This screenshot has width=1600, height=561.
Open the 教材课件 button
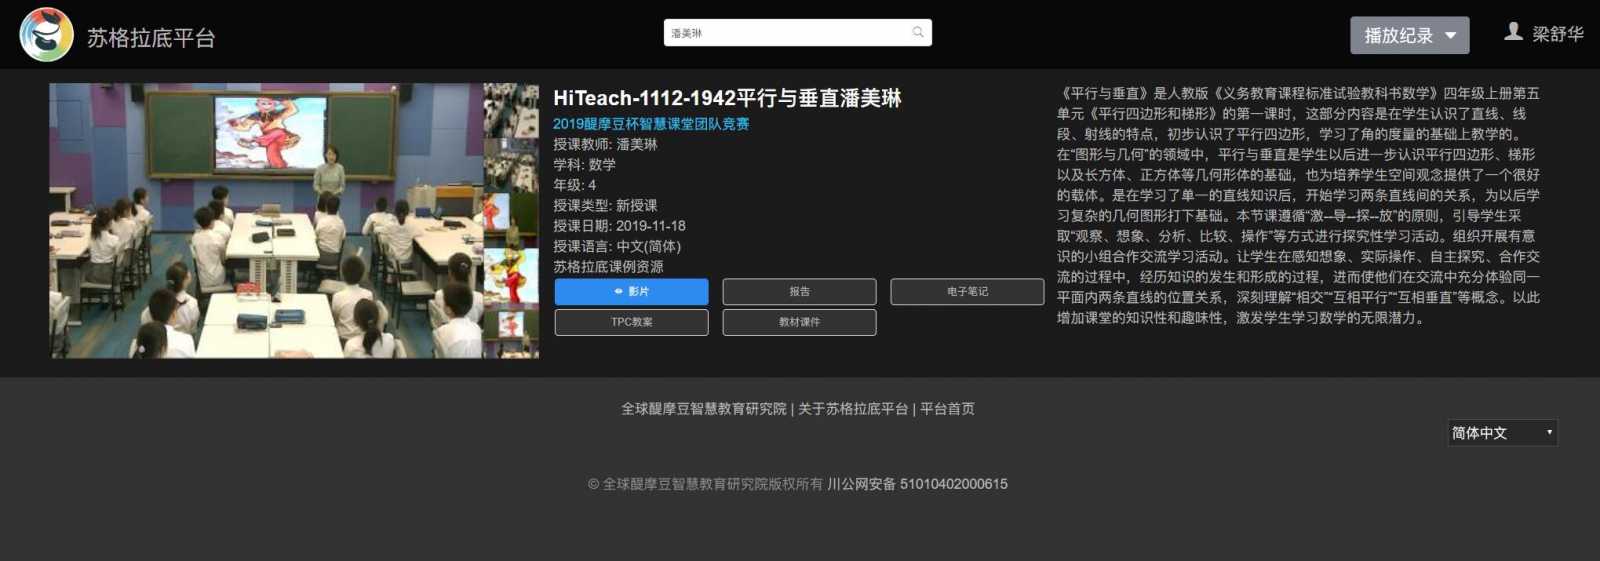pos(799,322)
